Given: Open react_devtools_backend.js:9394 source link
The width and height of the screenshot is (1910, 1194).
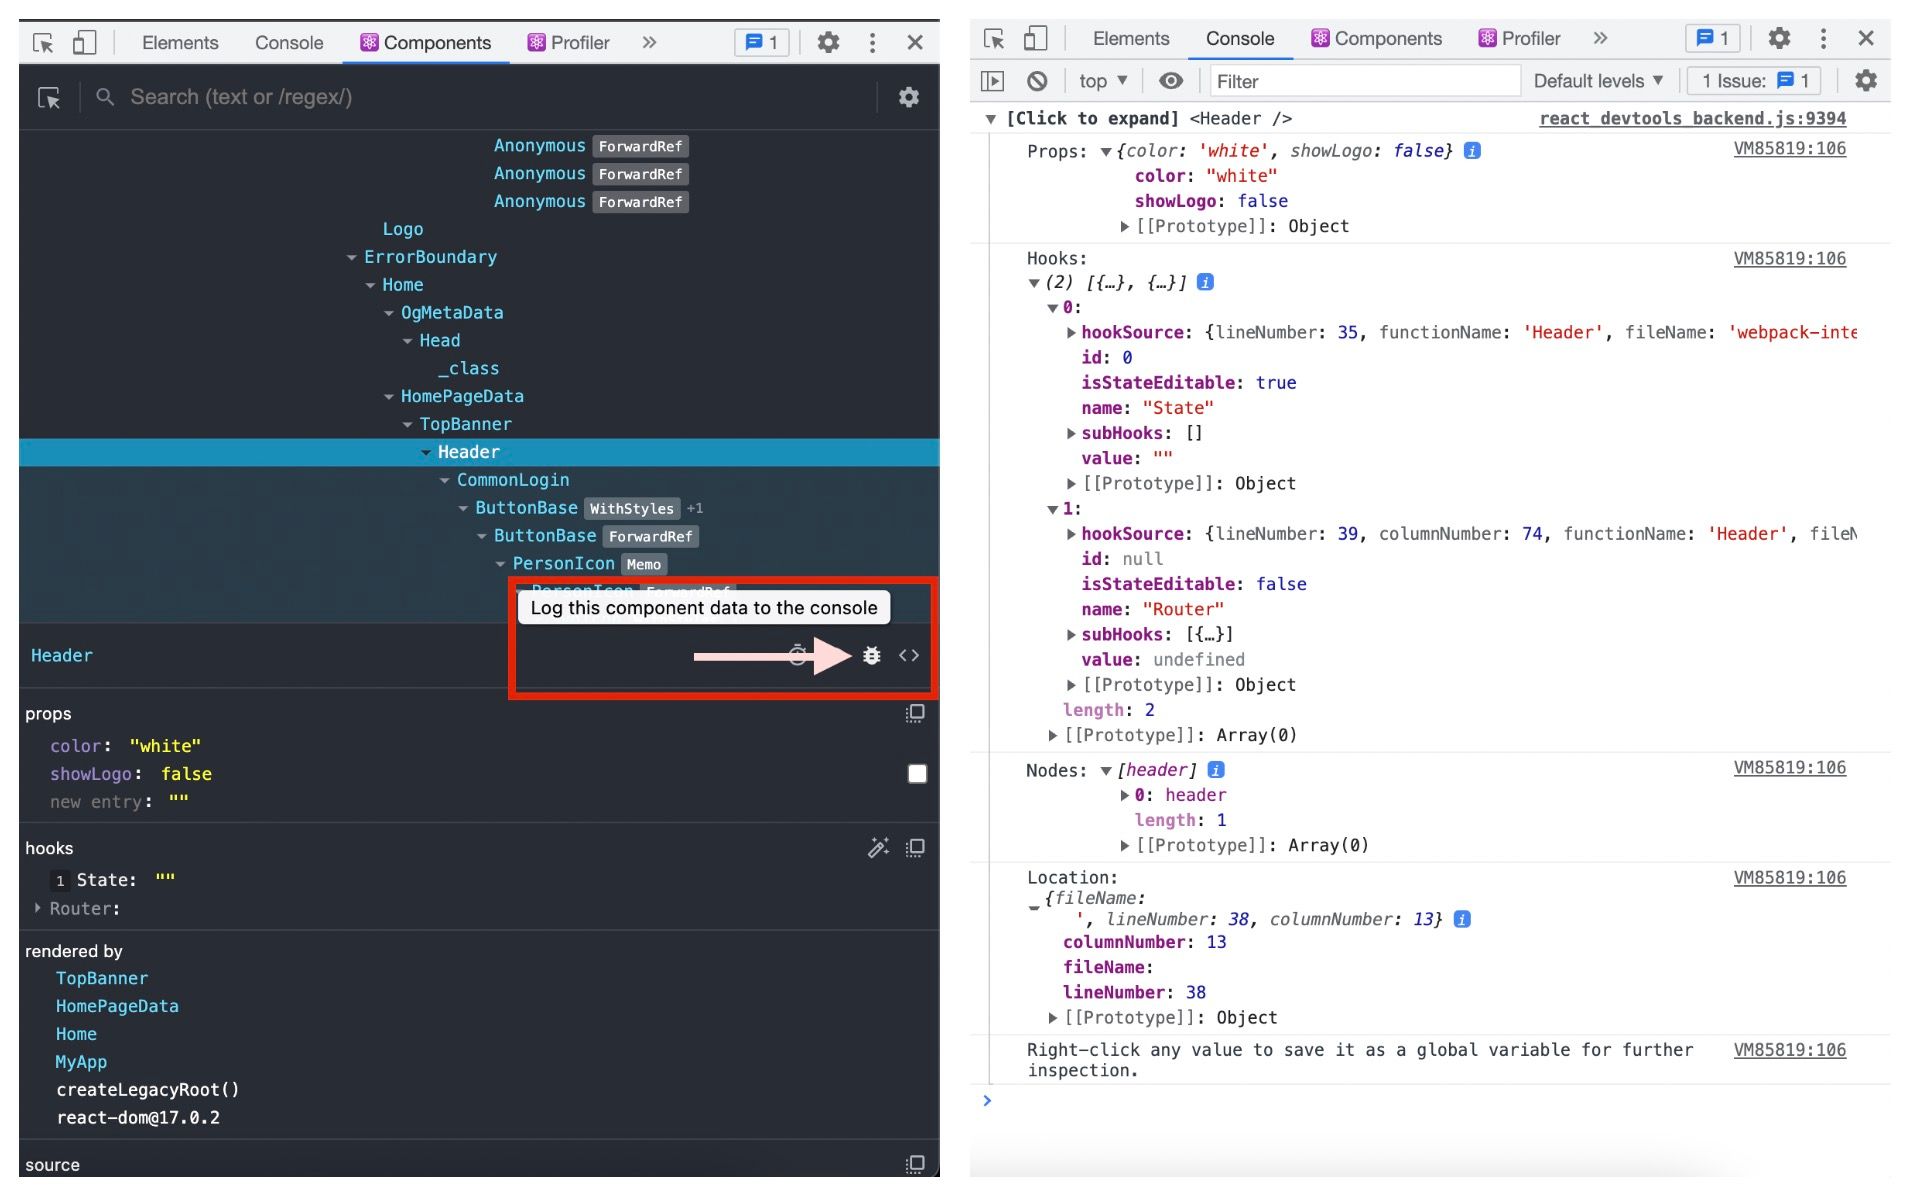Looking at the screenshot, I should [x=1693, y=119].
